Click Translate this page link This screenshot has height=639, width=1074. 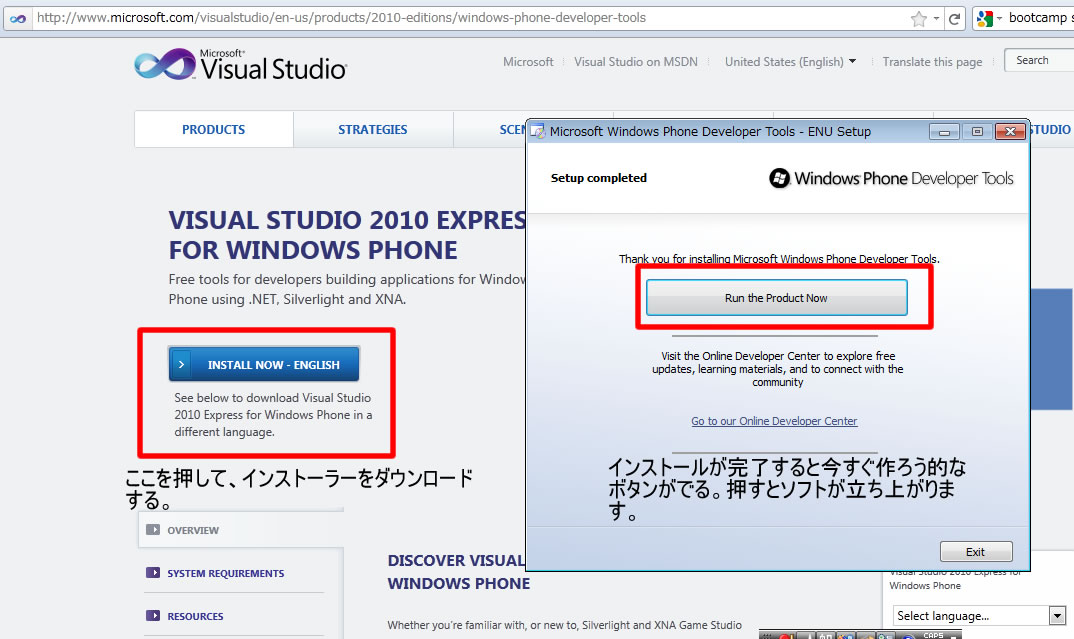[932, 62]
